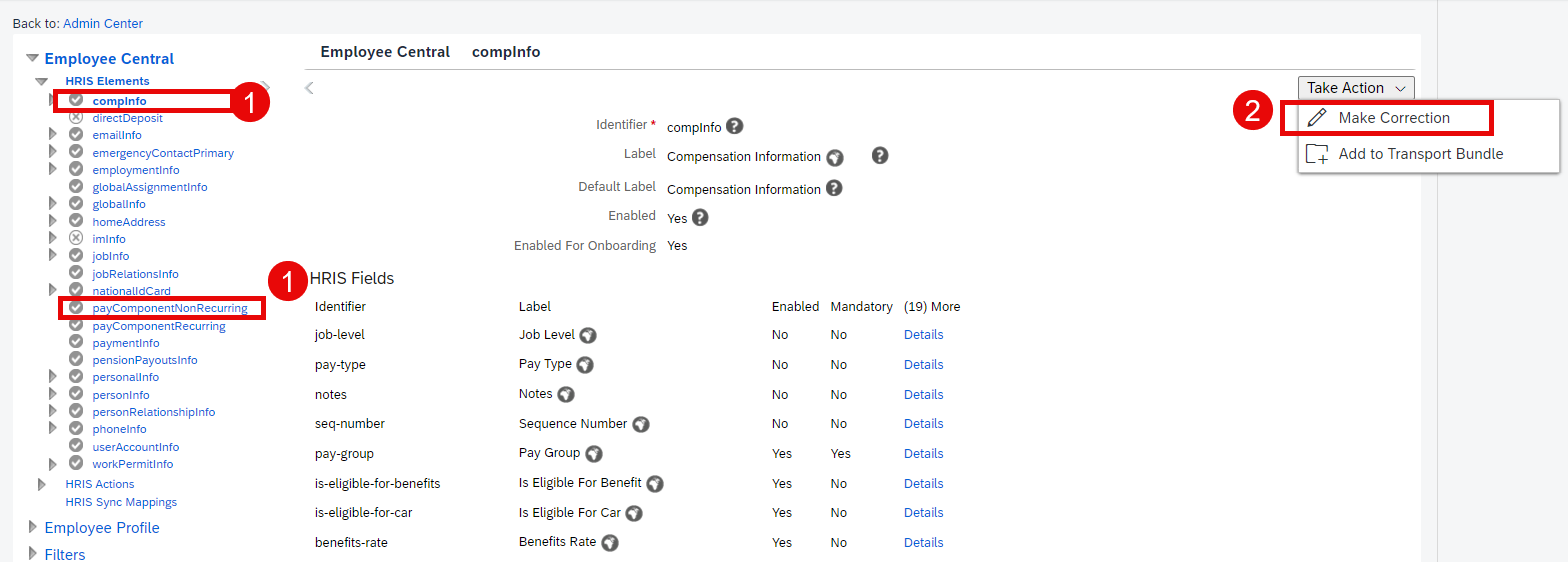
Task: Expand the emailInfo tree node
Action: point(53,135)
